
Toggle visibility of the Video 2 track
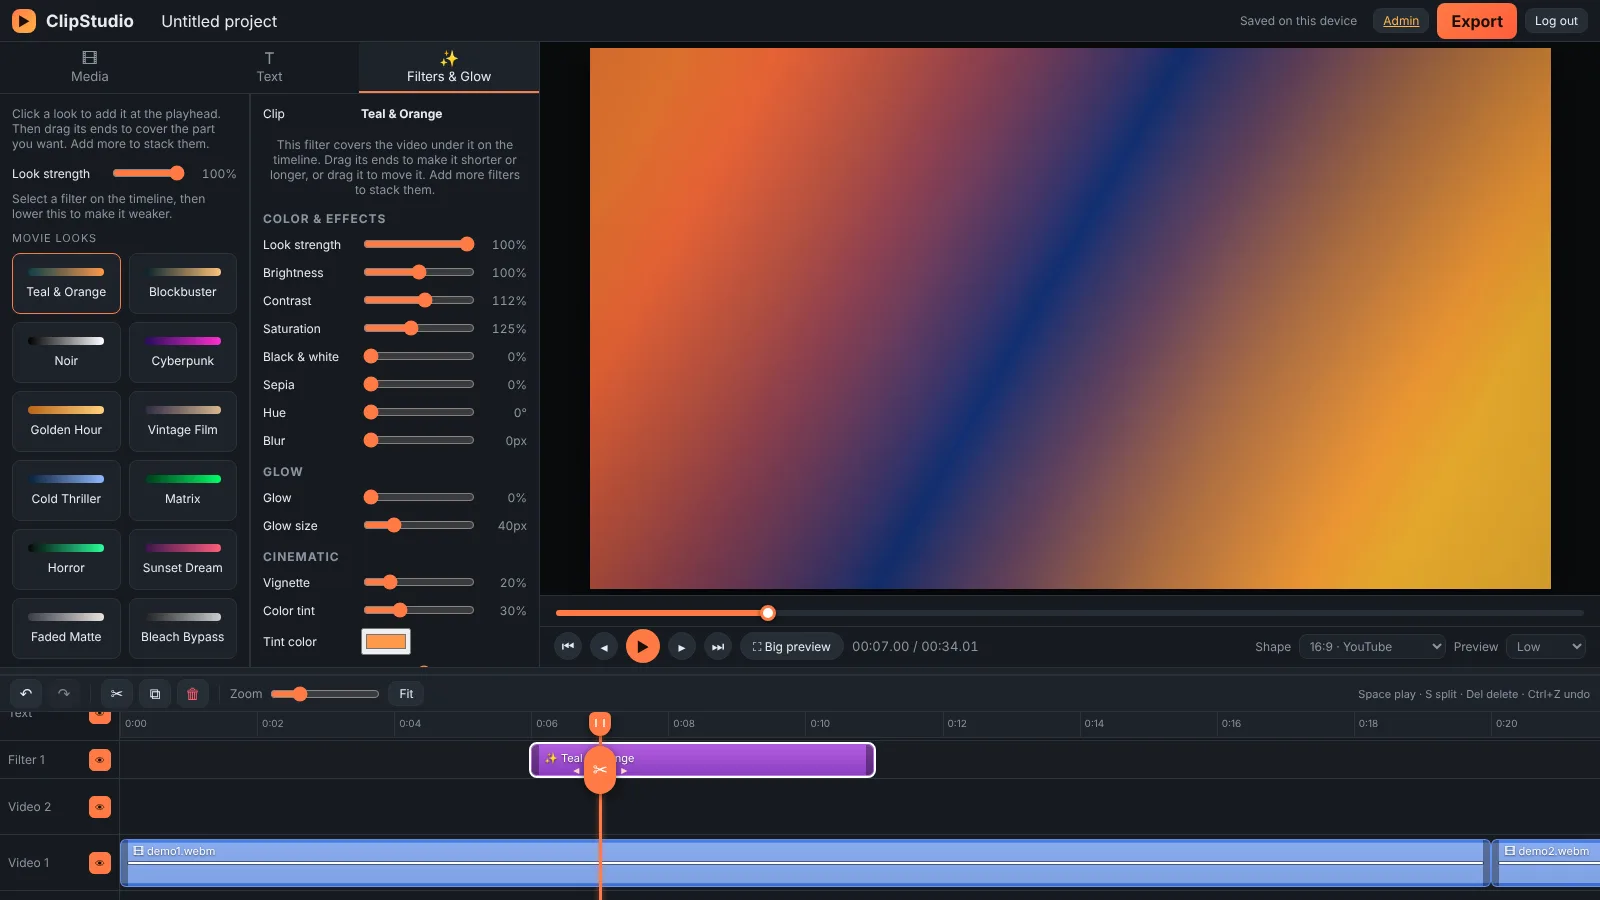point(100,807)
